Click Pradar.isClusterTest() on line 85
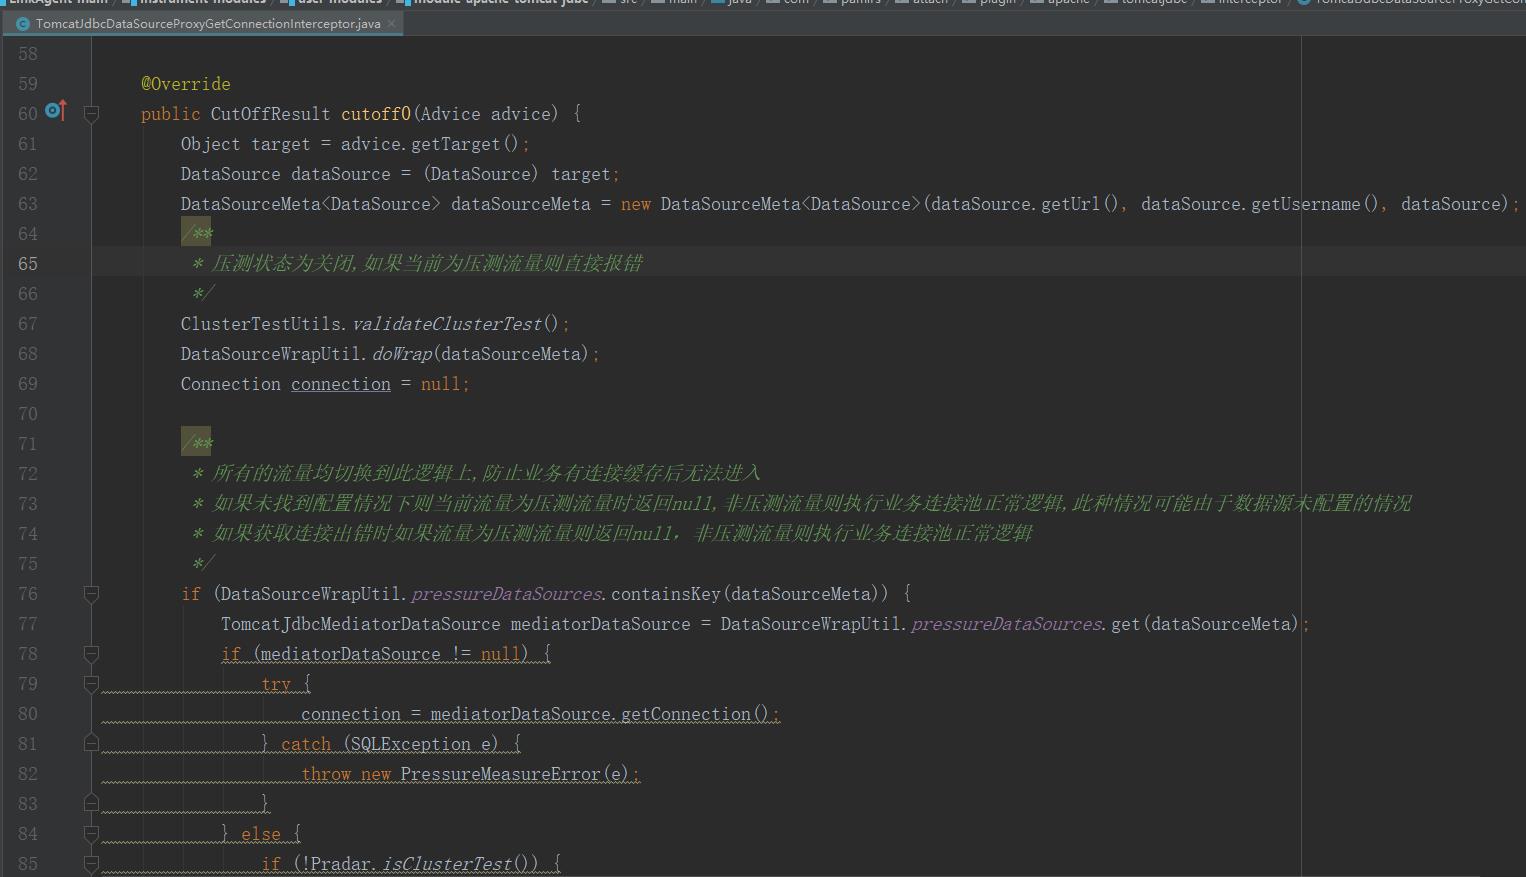 click(424, 864)
